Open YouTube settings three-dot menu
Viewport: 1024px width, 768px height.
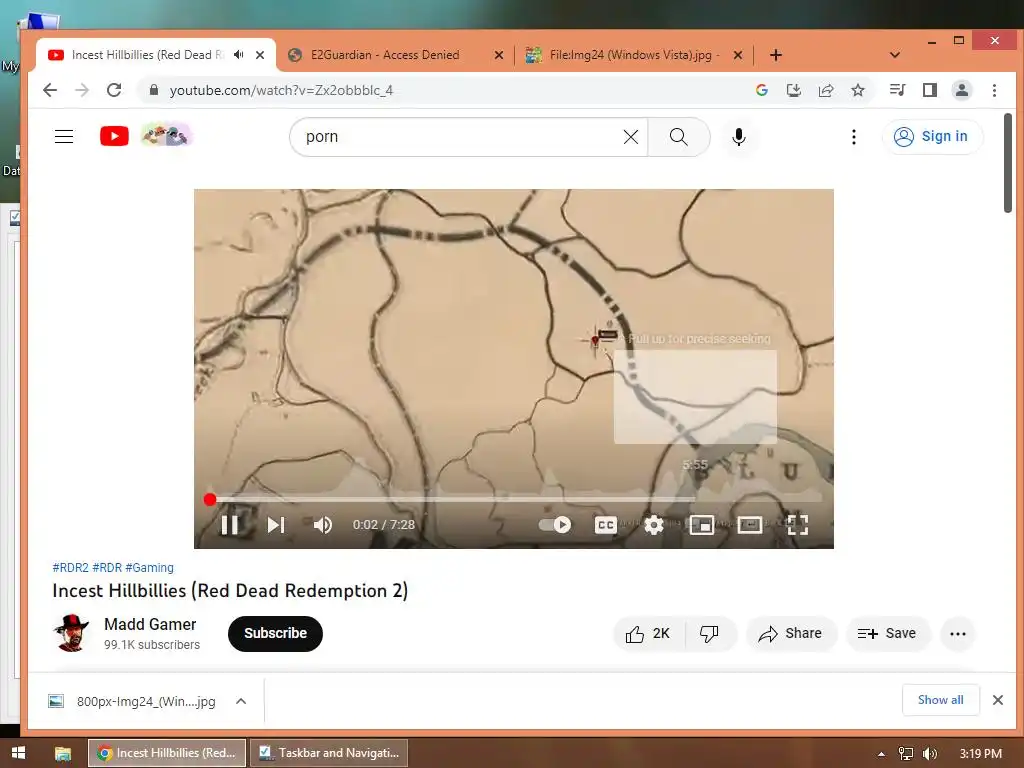(854, 136)
